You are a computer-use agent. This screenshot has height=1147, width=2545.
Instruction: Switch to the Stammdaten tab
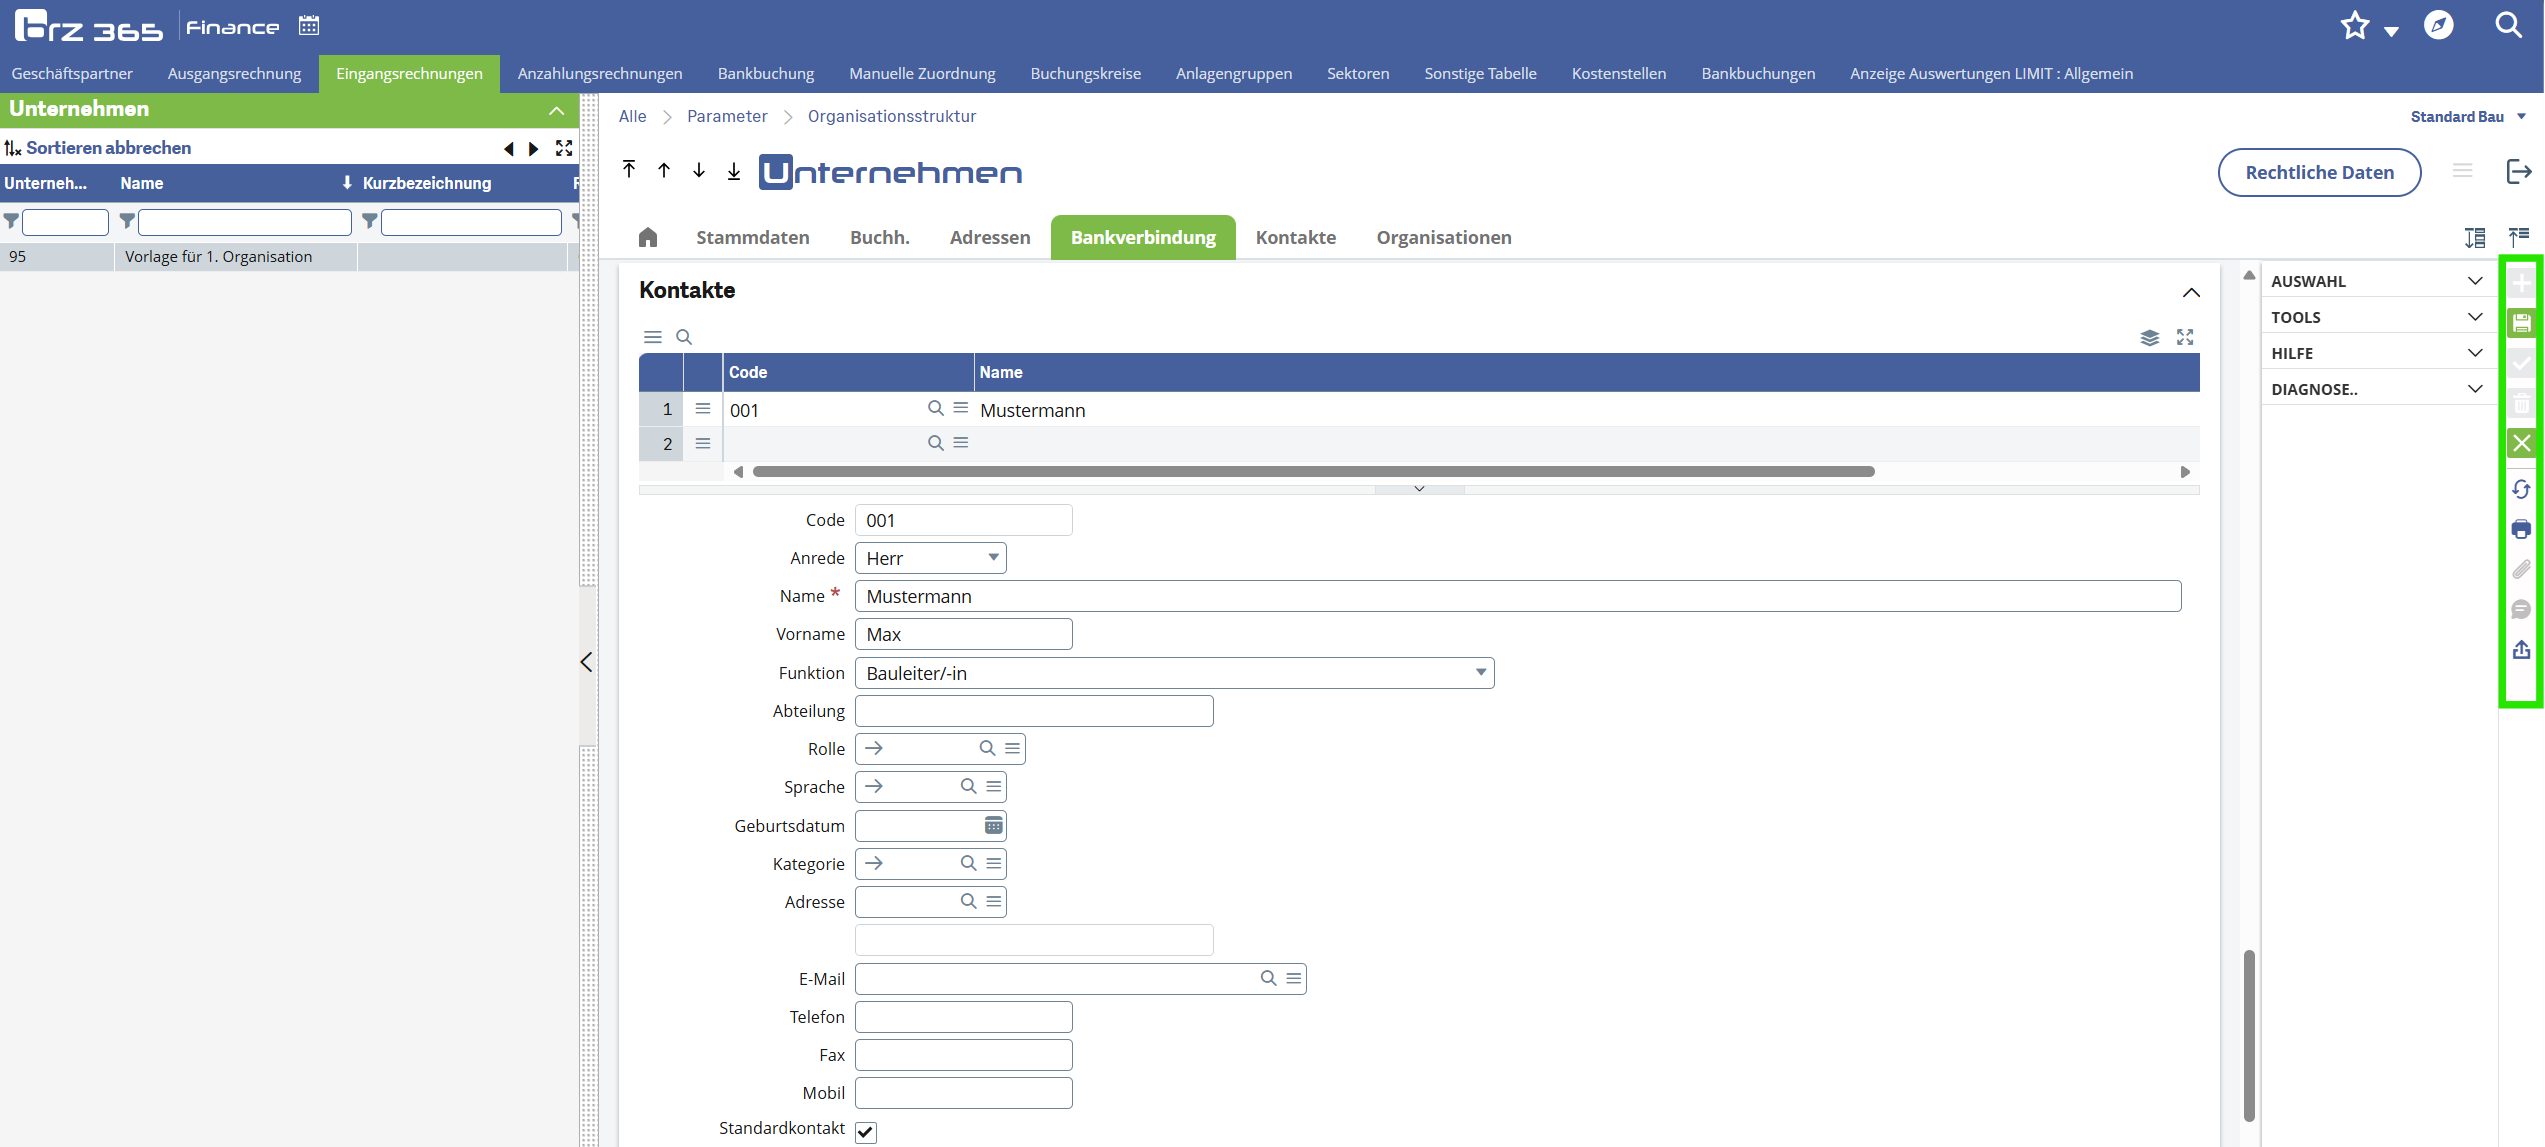tap(752, 237)
